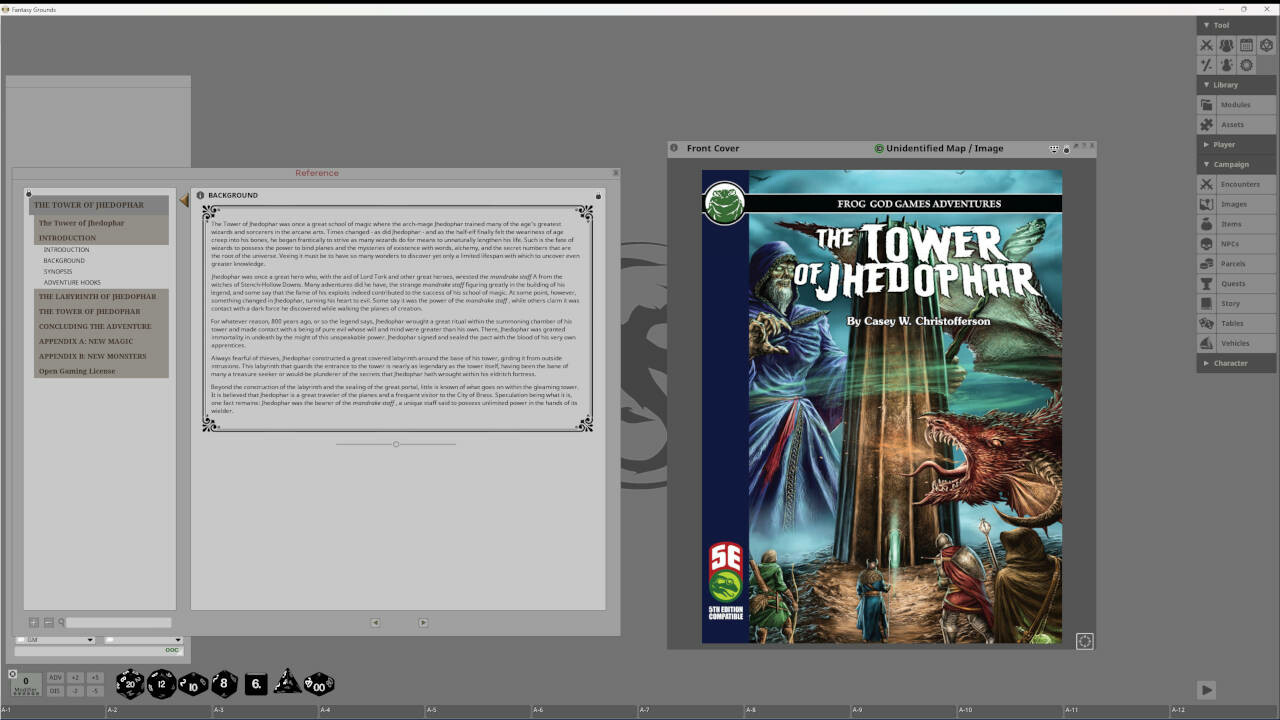This screenshot has height=720, width=1280.
Task: Toggle the +2 modifier button
Action: coord(77,677)
